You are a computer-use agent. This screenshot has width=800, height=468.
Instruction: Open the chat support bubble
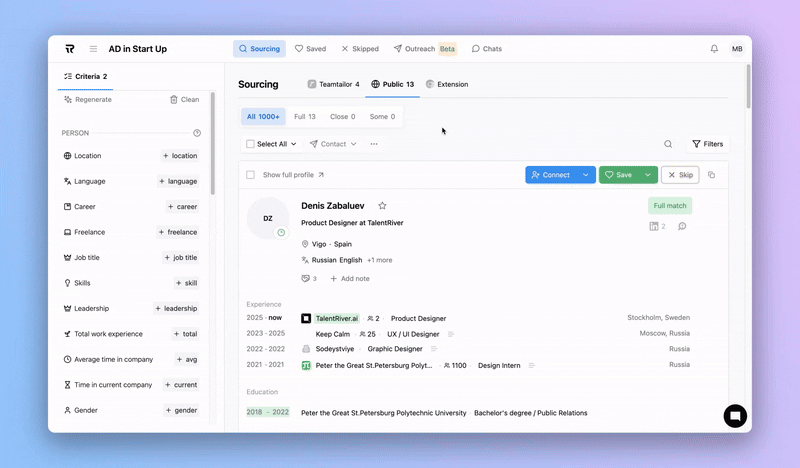point(735,416)
